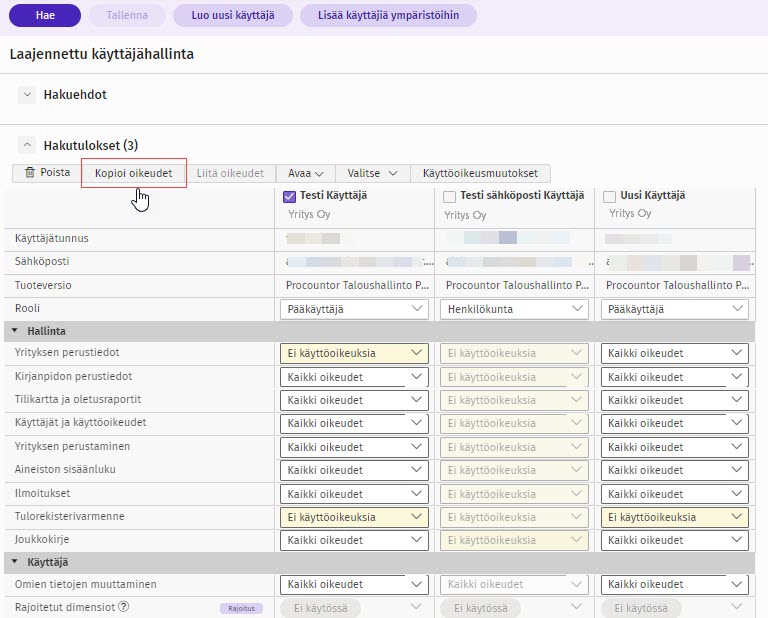
Task: Open Rooli dropdown for Uusi Käyttäjä
Action: coord(674,309)
